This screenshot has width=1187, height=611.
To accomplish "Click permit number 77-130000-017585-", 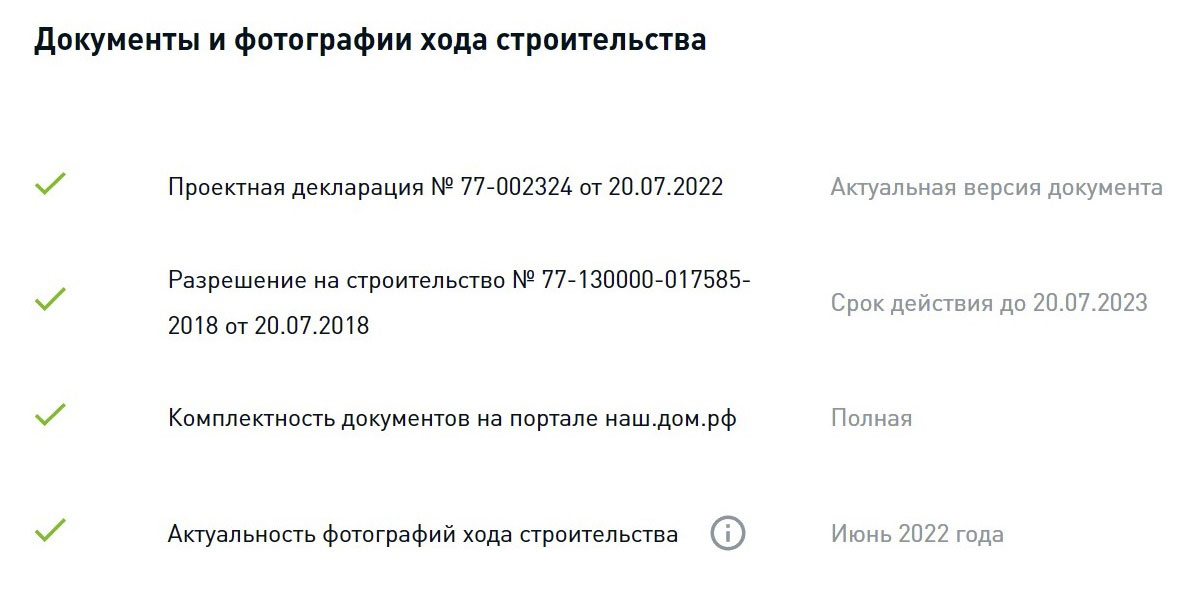I will click(646, 279).
